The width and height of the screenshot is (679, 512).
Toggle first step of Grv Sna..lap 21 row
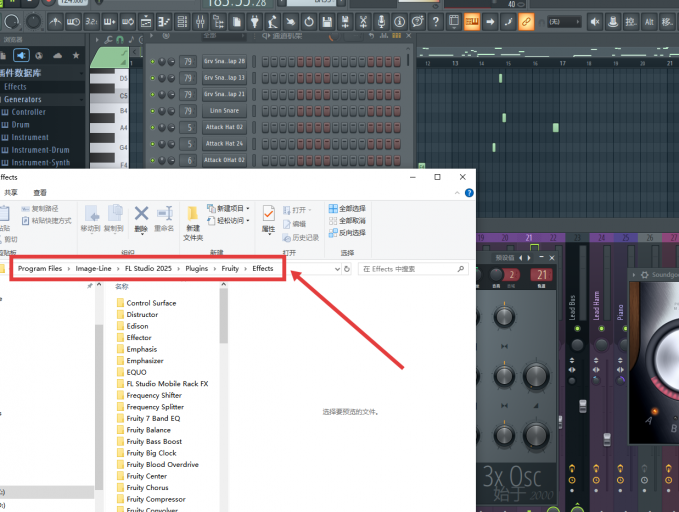pyautogui.click(x=265, y=94)
